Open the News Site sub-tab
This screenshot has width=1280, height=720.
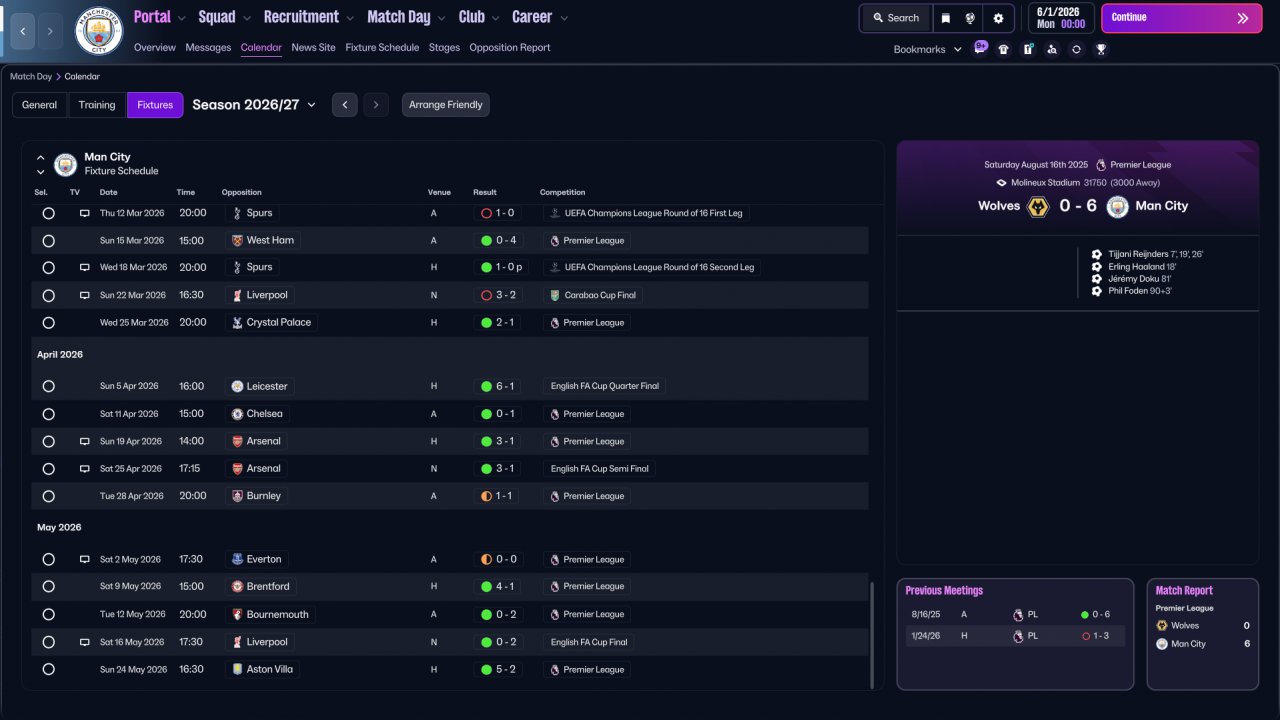314,47
